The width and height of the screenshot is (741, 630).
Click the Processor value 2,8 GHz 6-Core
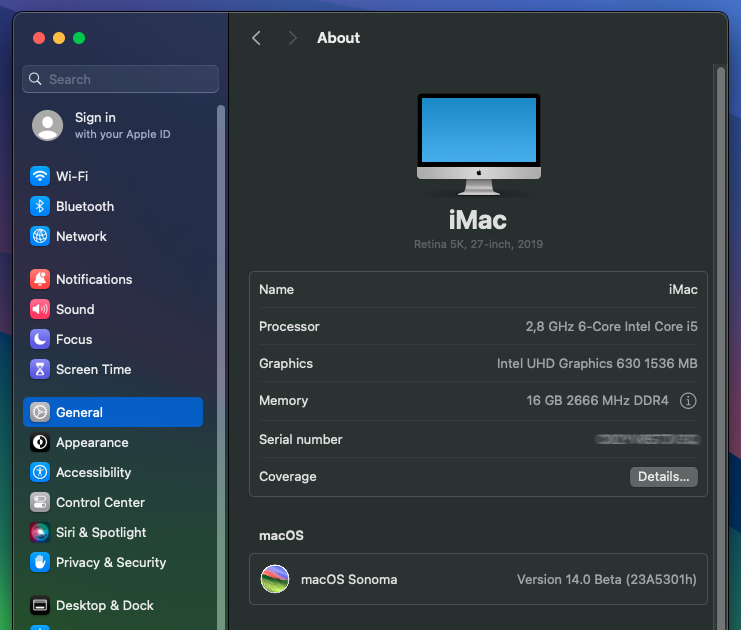tap(612, 327)
